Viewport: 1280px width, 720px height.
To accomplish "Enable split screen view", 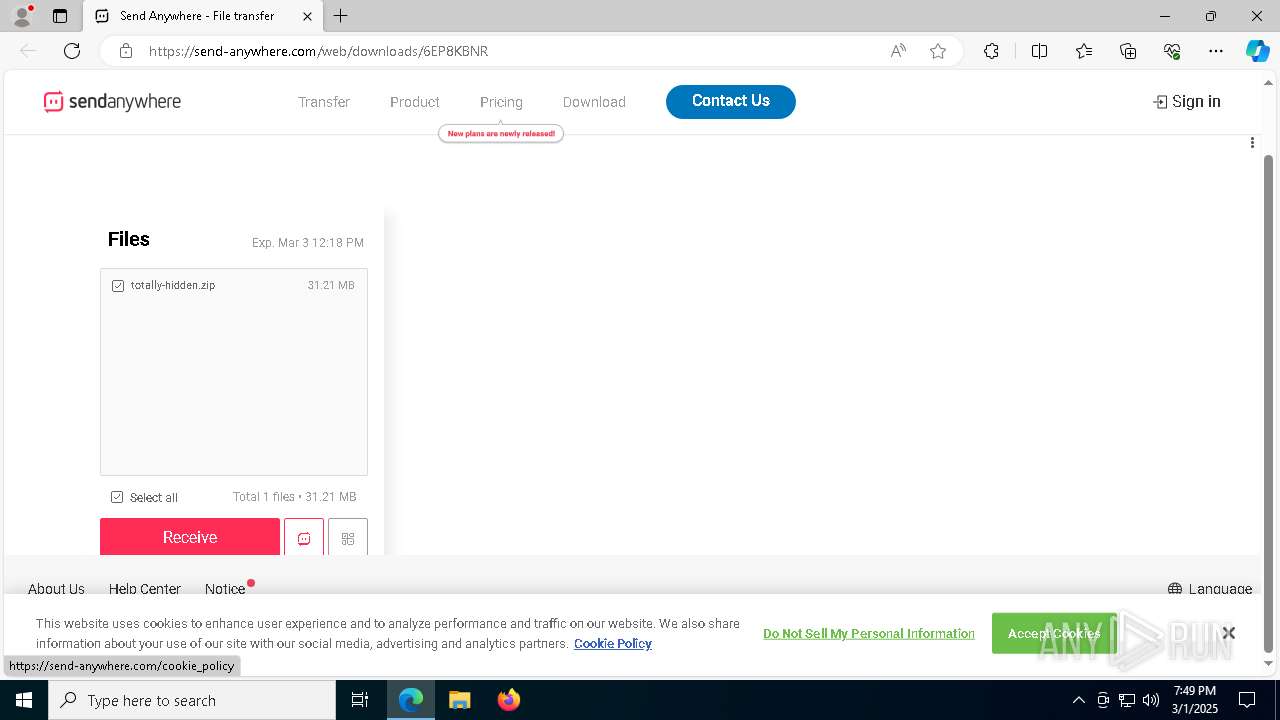I will 1039,51.
